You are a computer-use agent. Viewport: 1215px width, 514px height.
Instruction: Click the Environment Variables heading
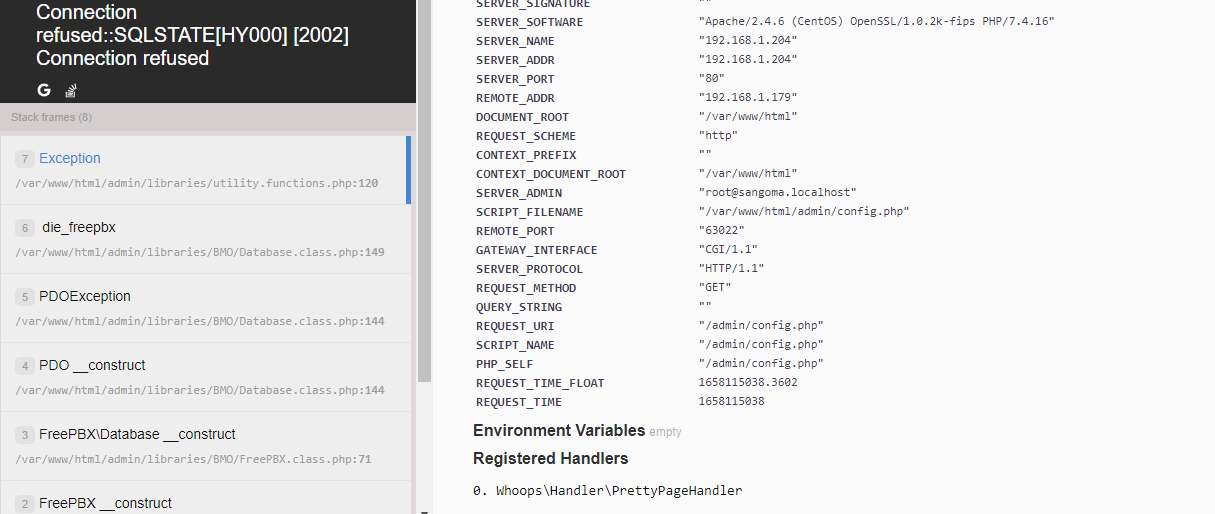coord(559,431)
